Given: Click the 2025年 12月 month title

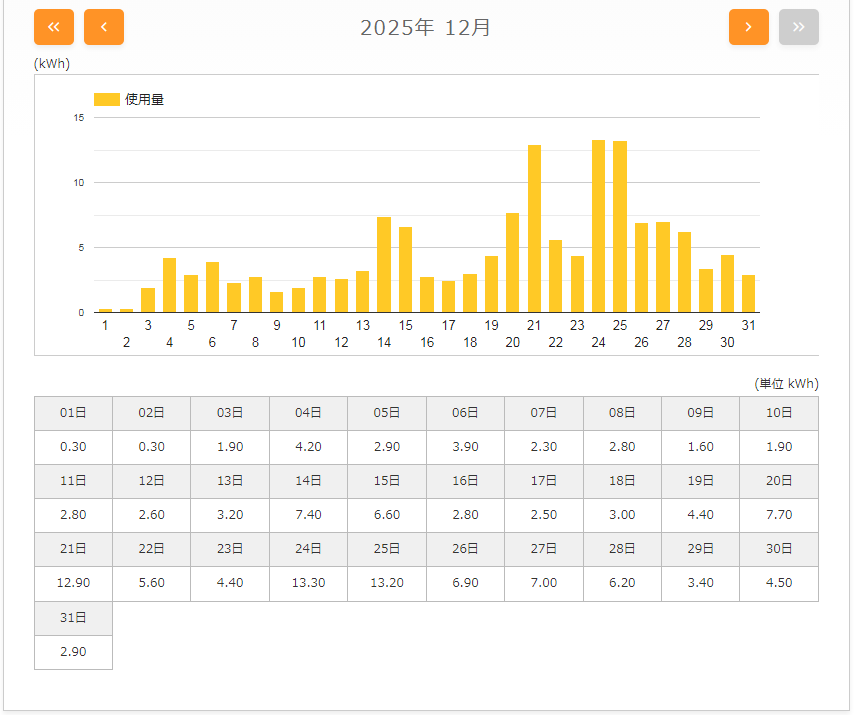Looking at the screenshot, I should click(x=426, y=28).
